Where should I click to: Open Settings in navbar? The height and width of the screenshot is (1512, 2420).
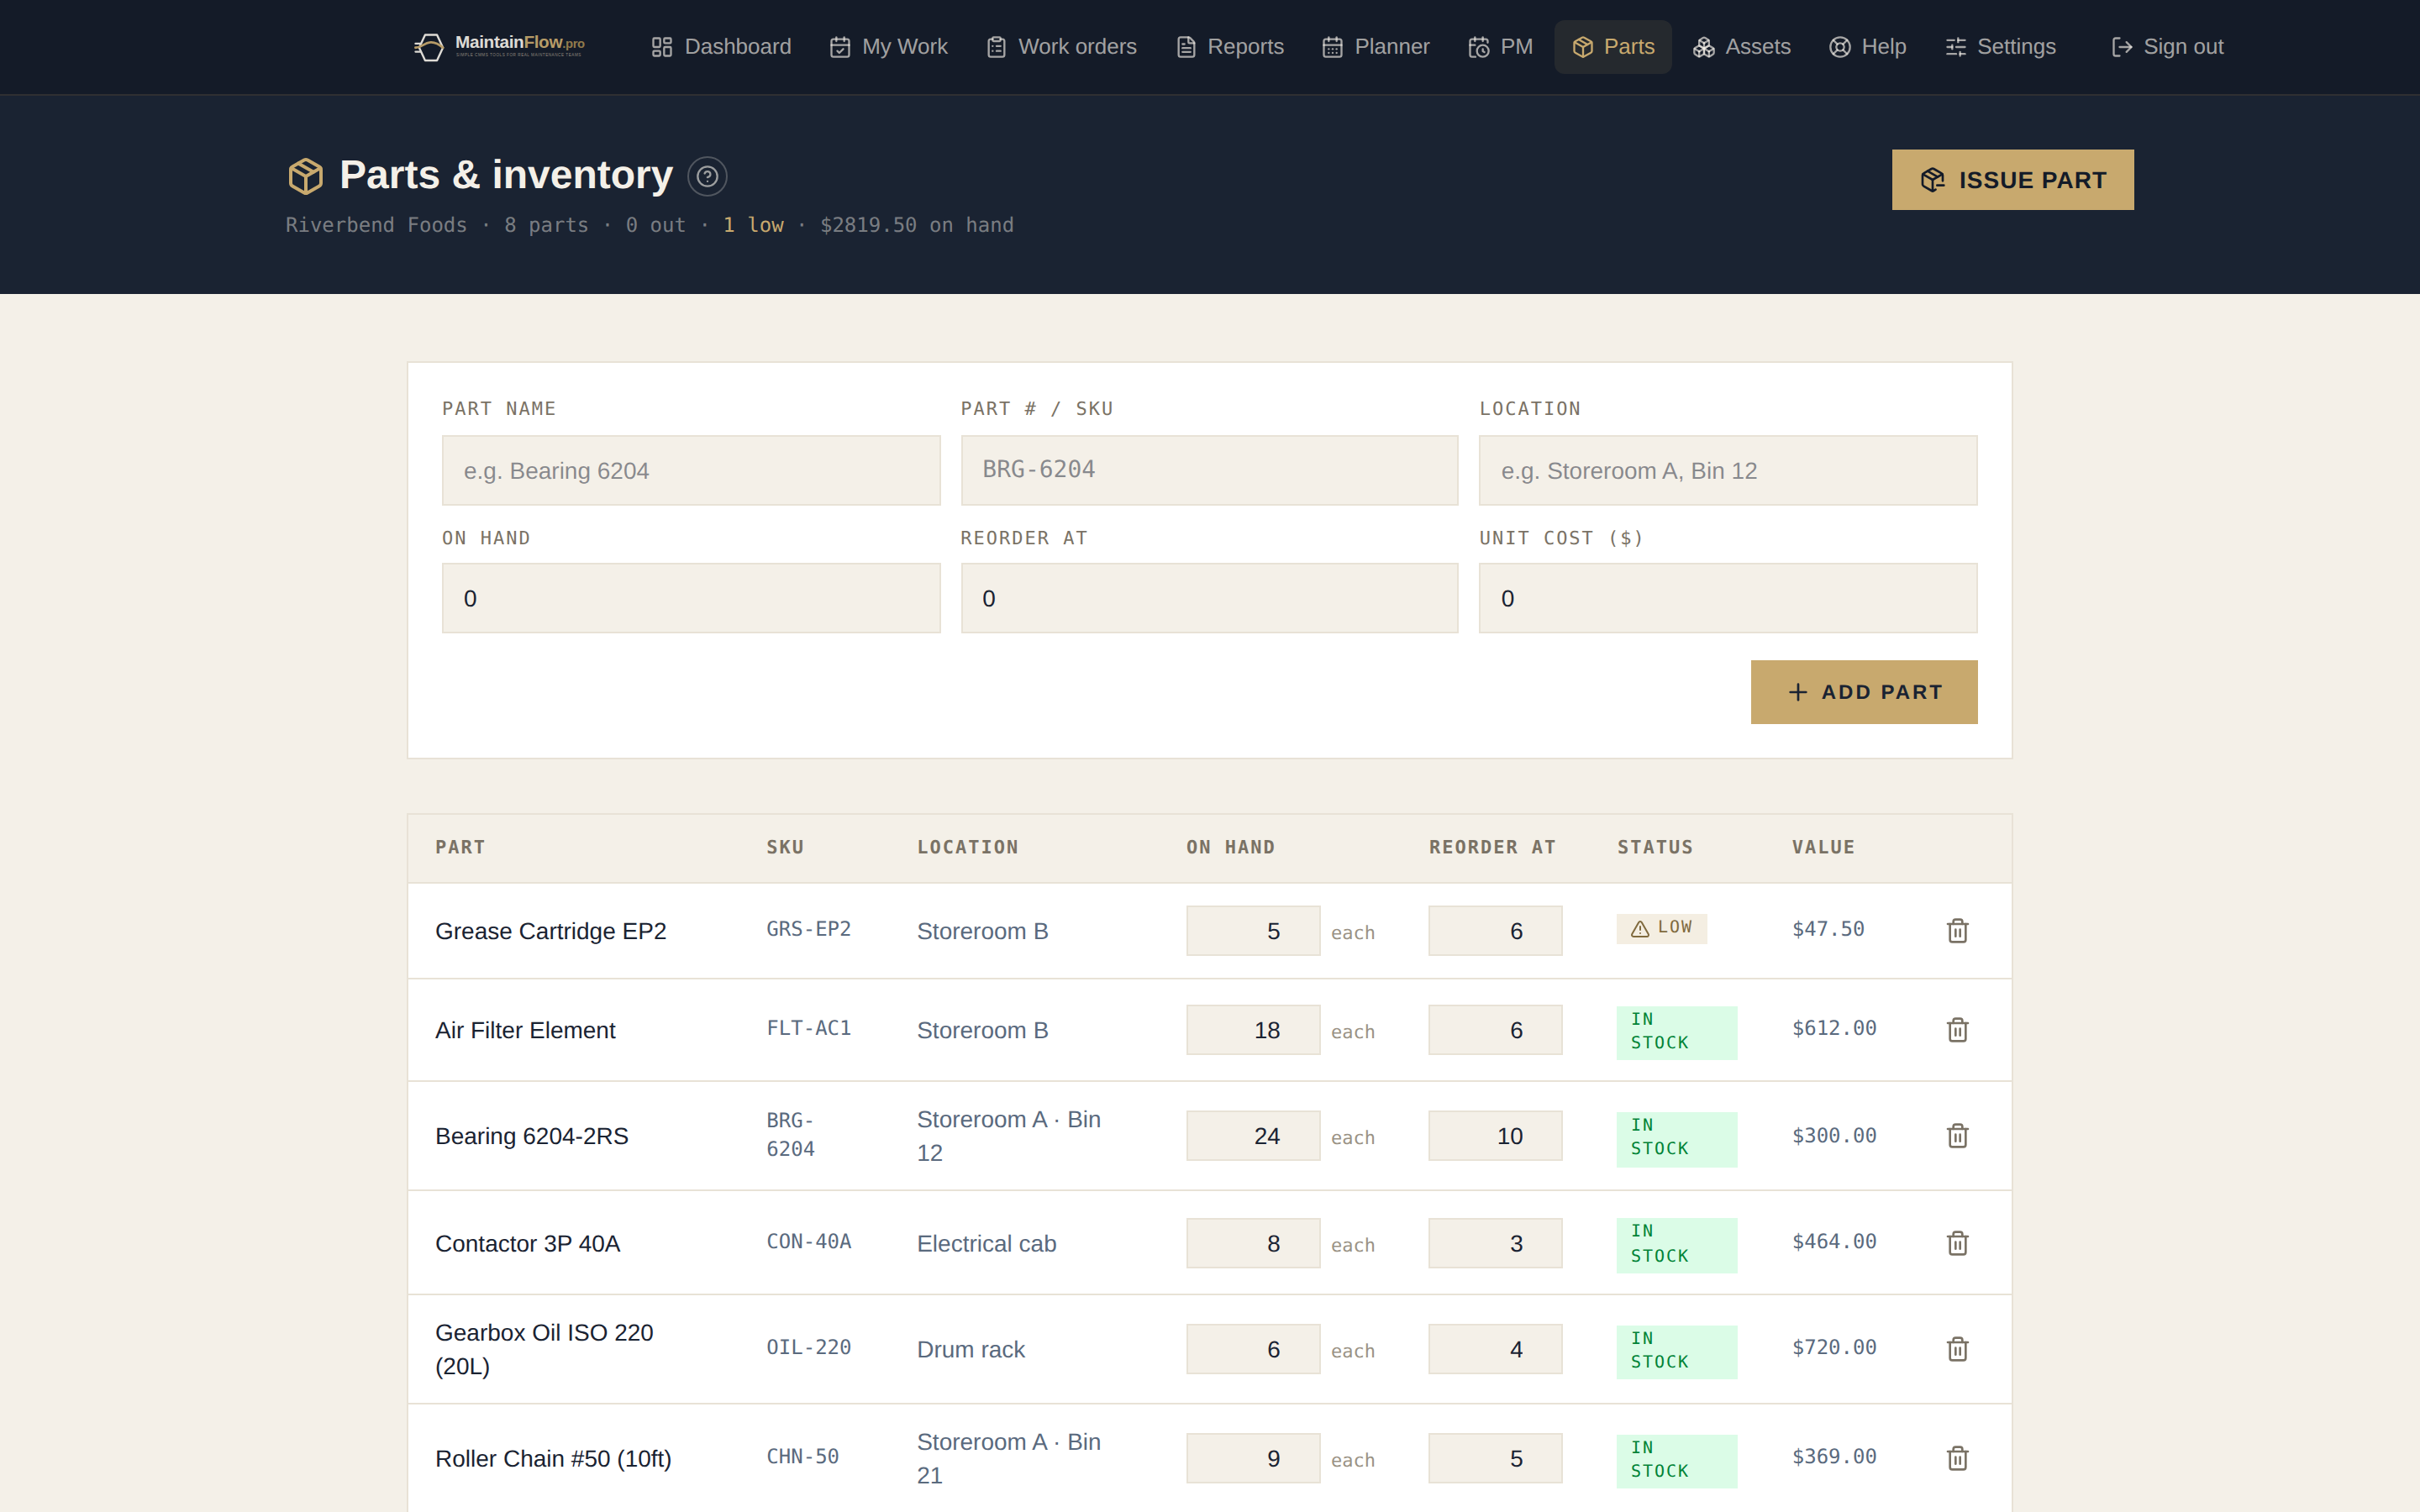[x=2000, y=47]
